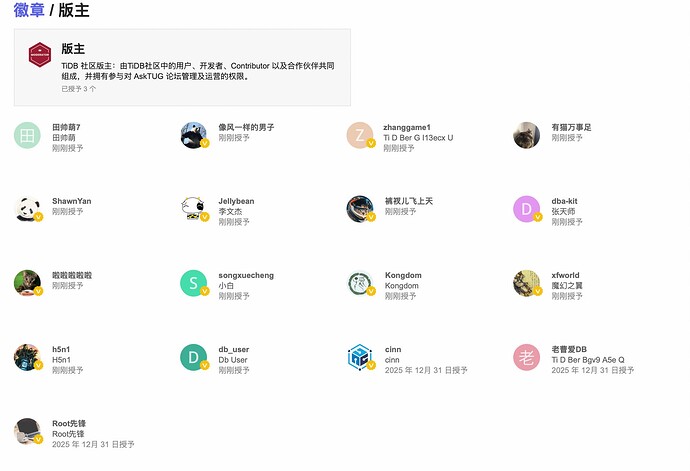Image resolution: width=690 pixels, height=471 pixels.
Task: Open songxuecheng's green S avatar
Action: click(x=194, y=283)
